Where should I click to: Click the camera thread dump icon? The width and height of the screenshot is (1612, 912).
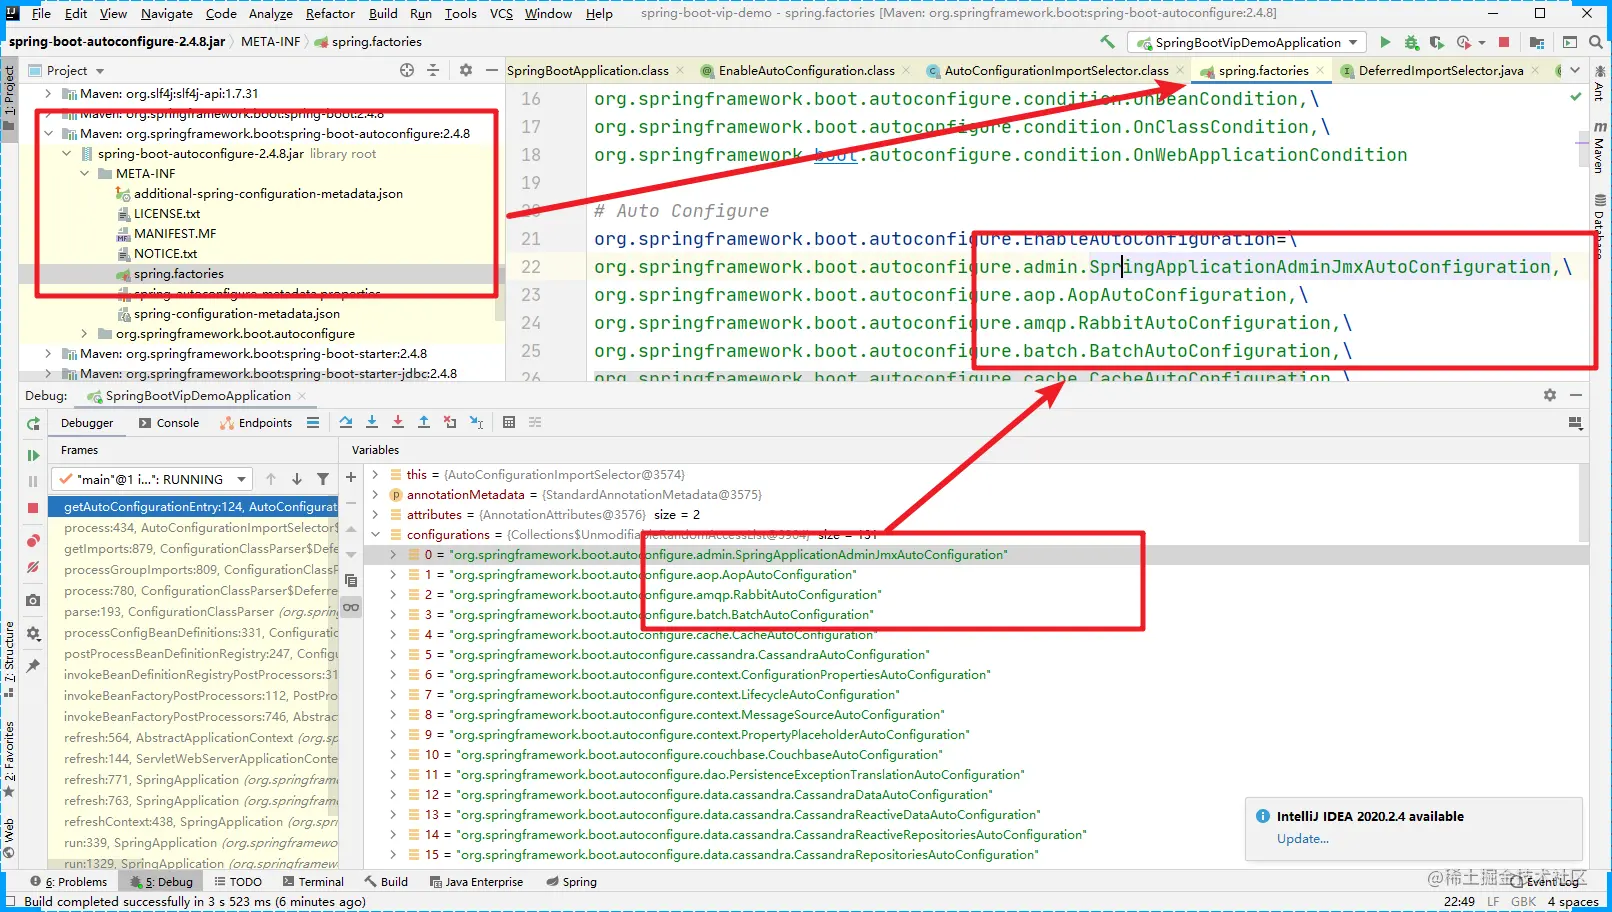point(33,600)
